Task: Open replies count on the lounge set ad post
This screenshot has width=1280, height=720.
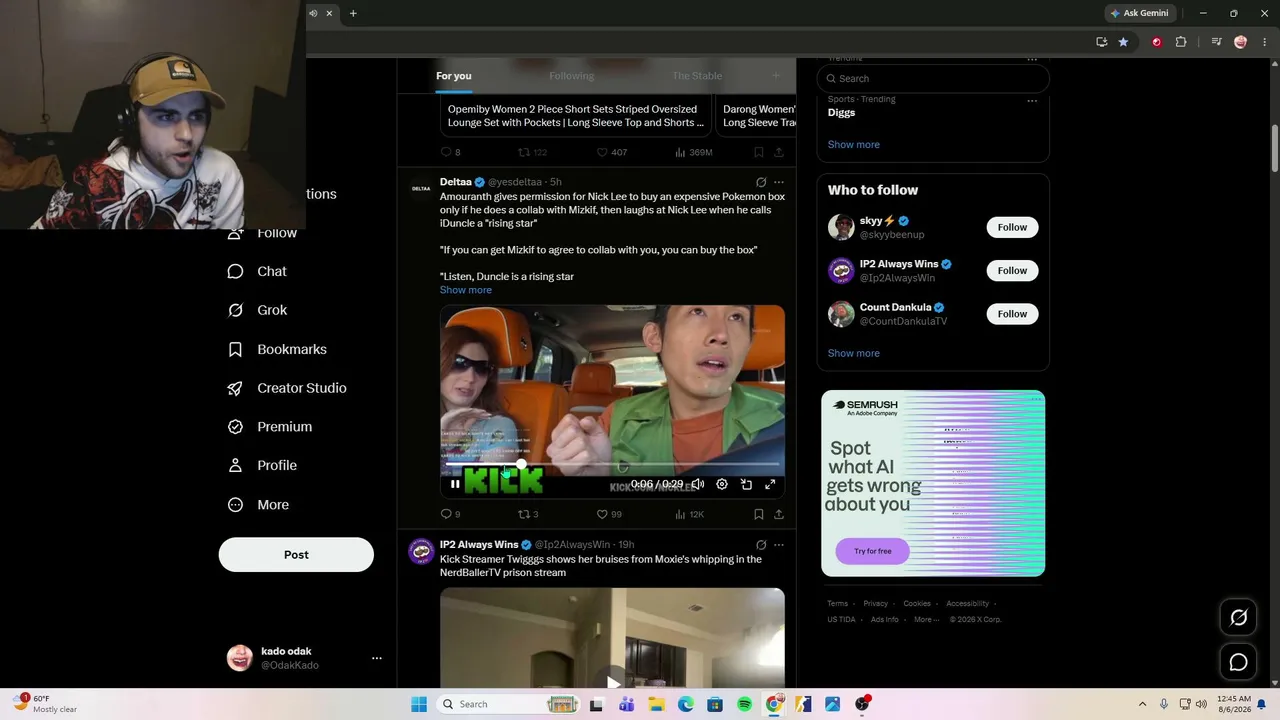Action: (450, 152)
